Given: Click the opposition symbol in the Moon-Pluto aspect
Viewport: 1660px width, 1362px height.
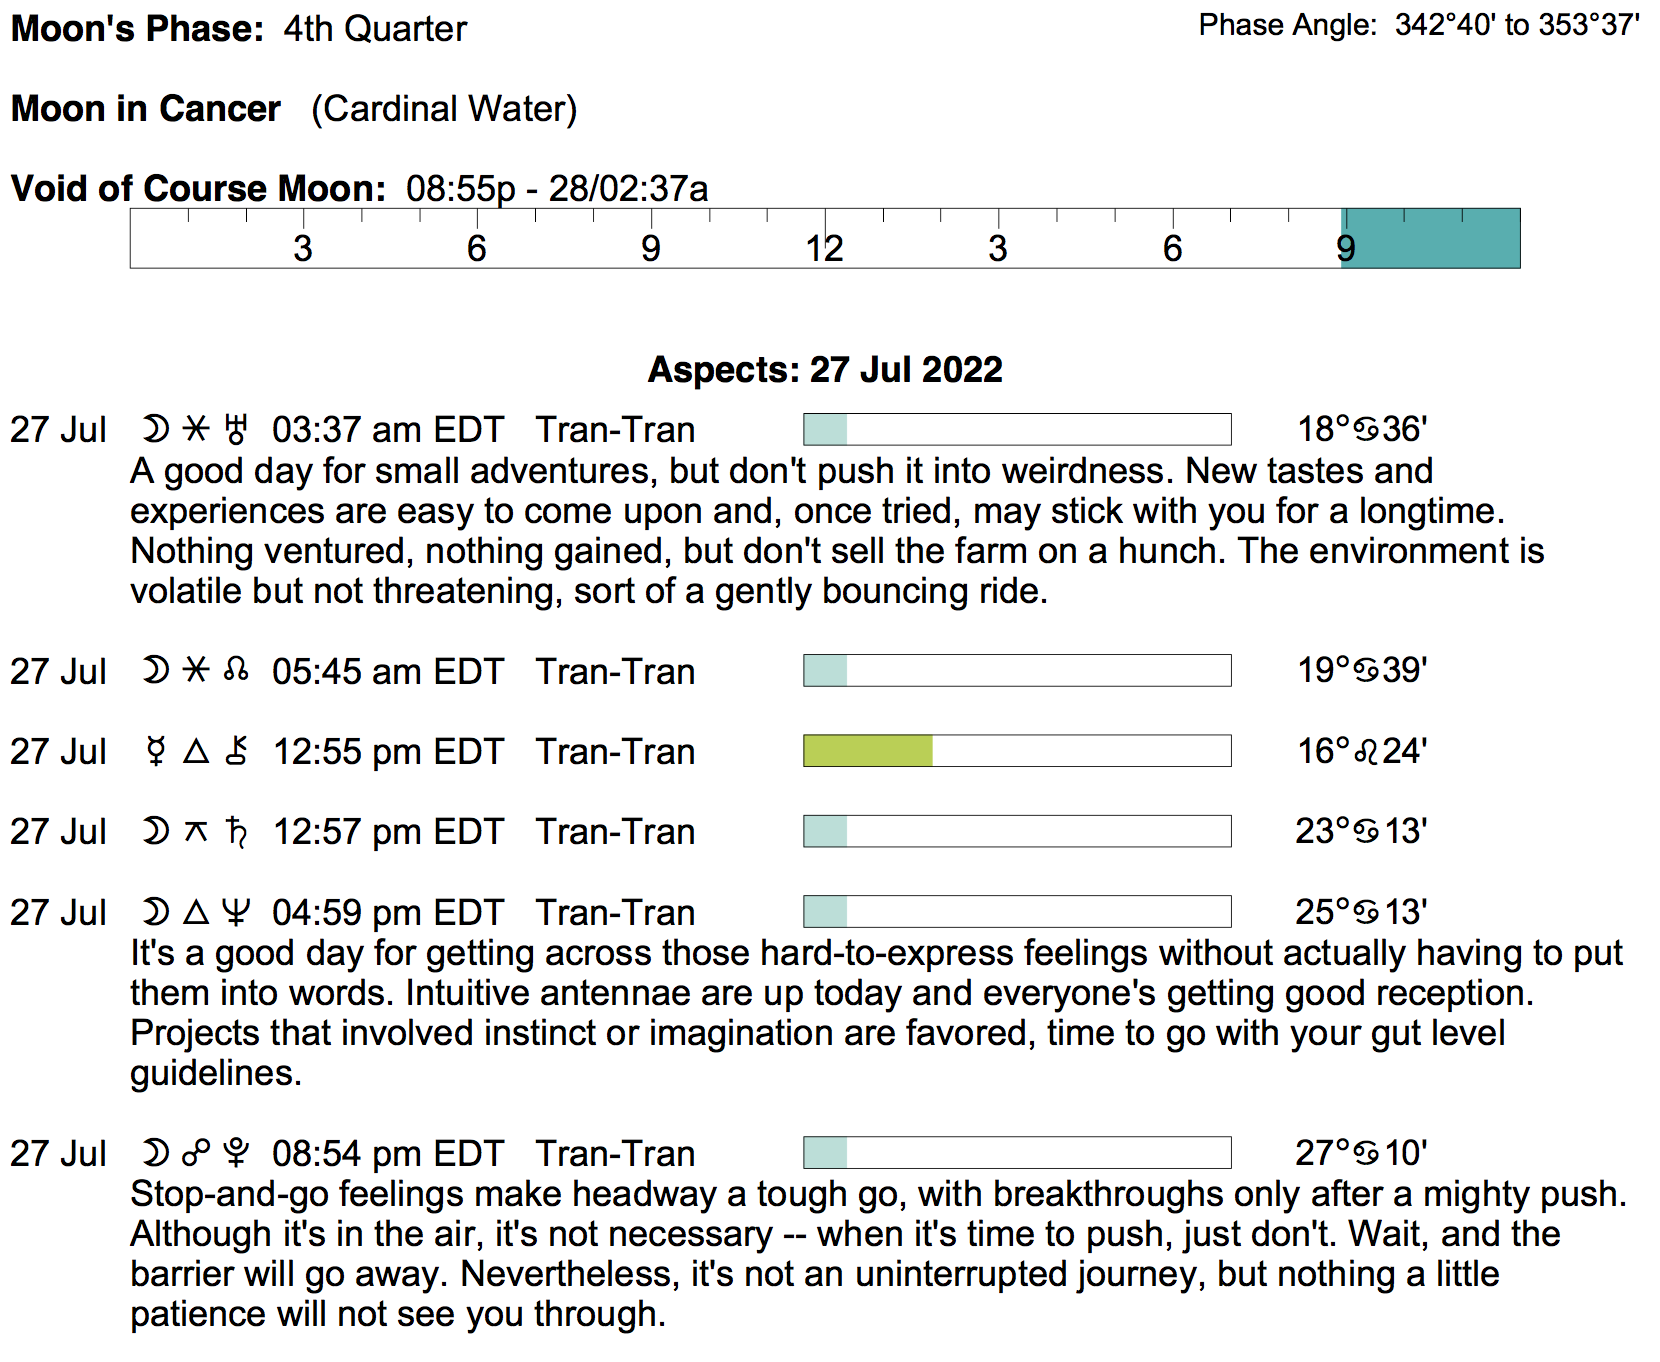Looking at the screenshot, I should pyautogui.click(x=196, y=1153).
